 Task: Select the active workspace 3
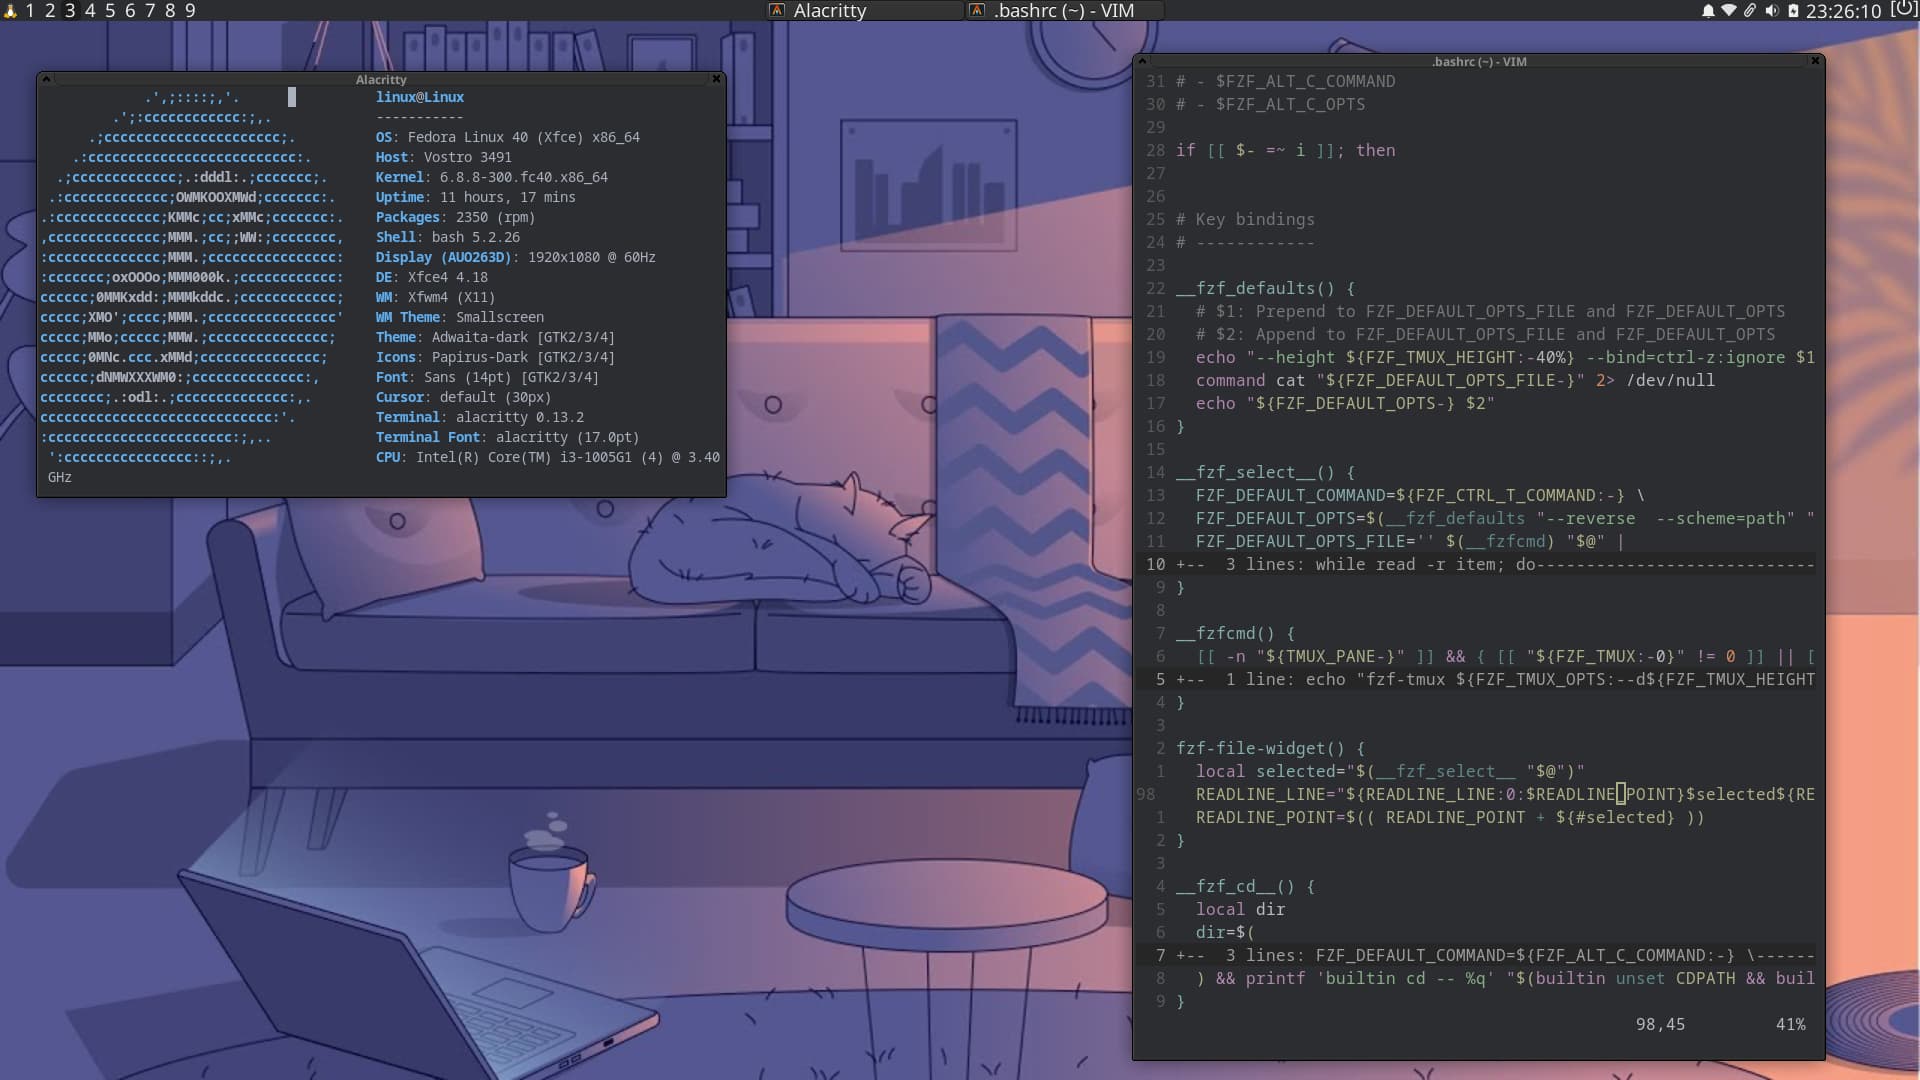tap(70, 11)
